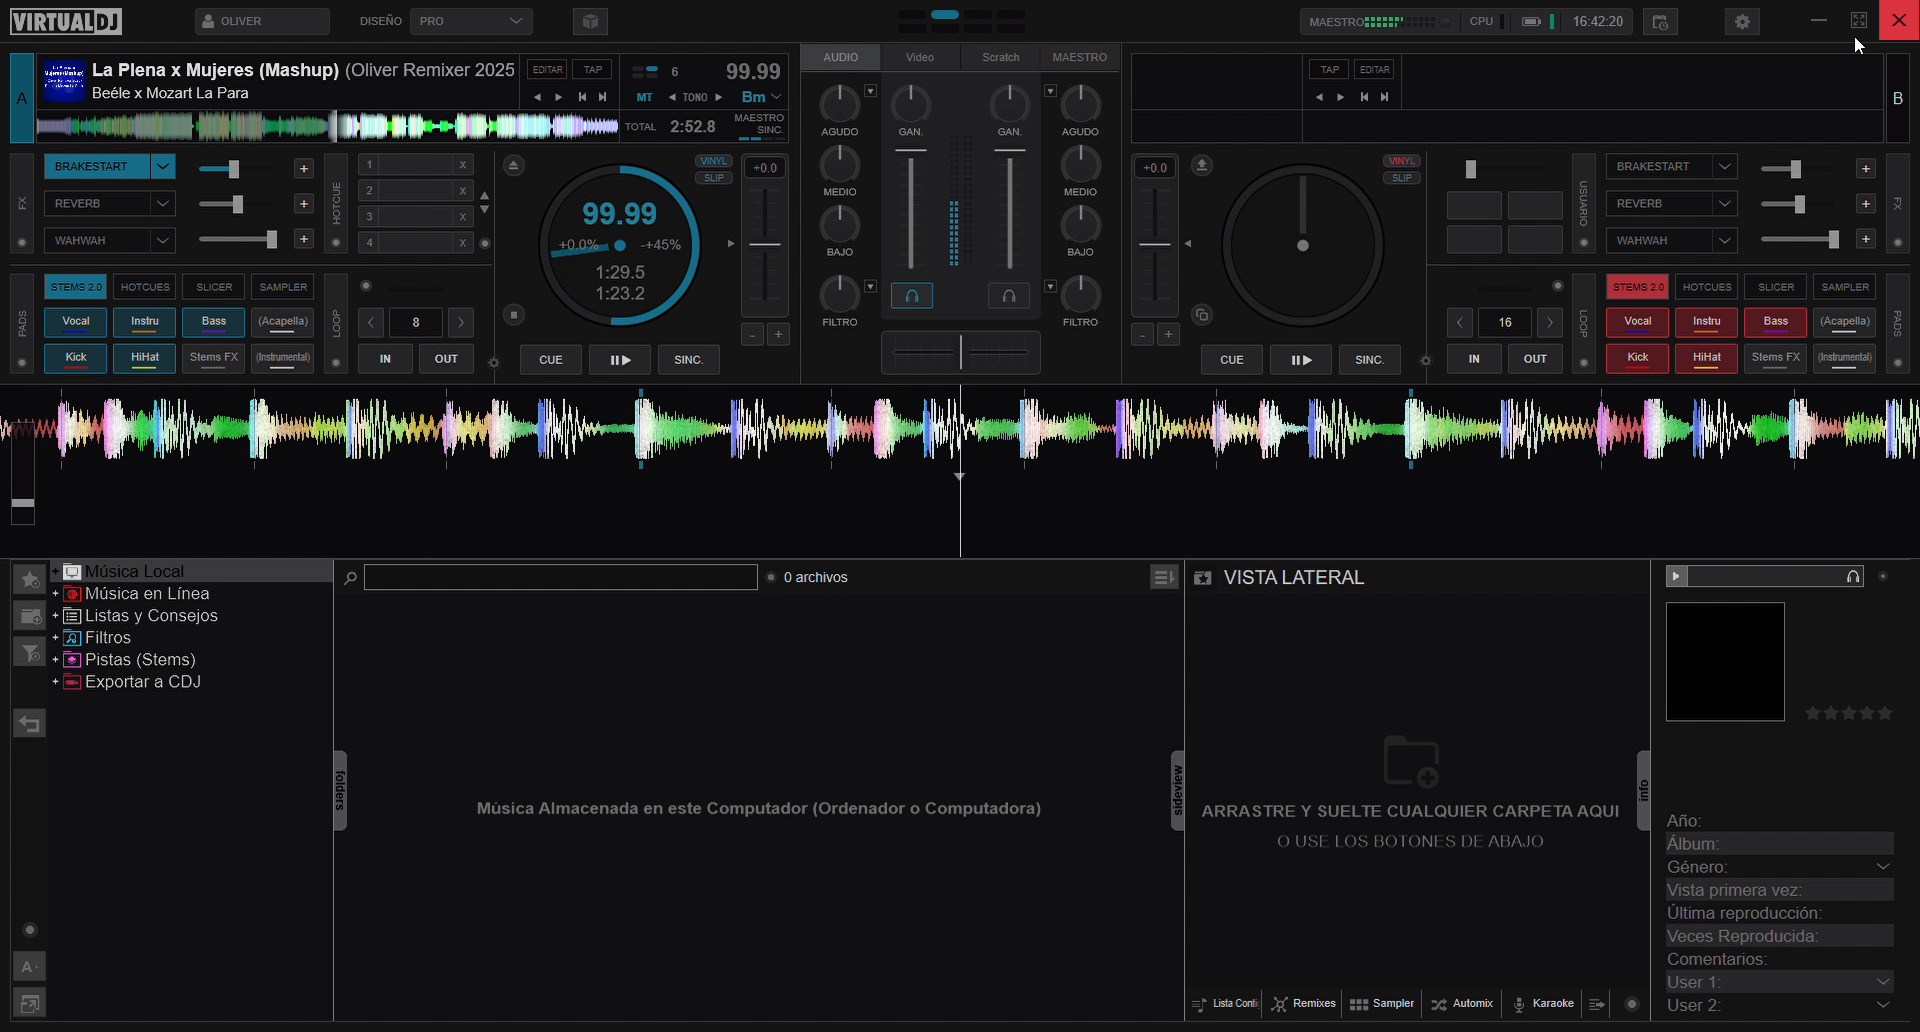Open the settings gear icon
The height and width of the screenshot is (1032, 1920).
tap(1742, 21)
